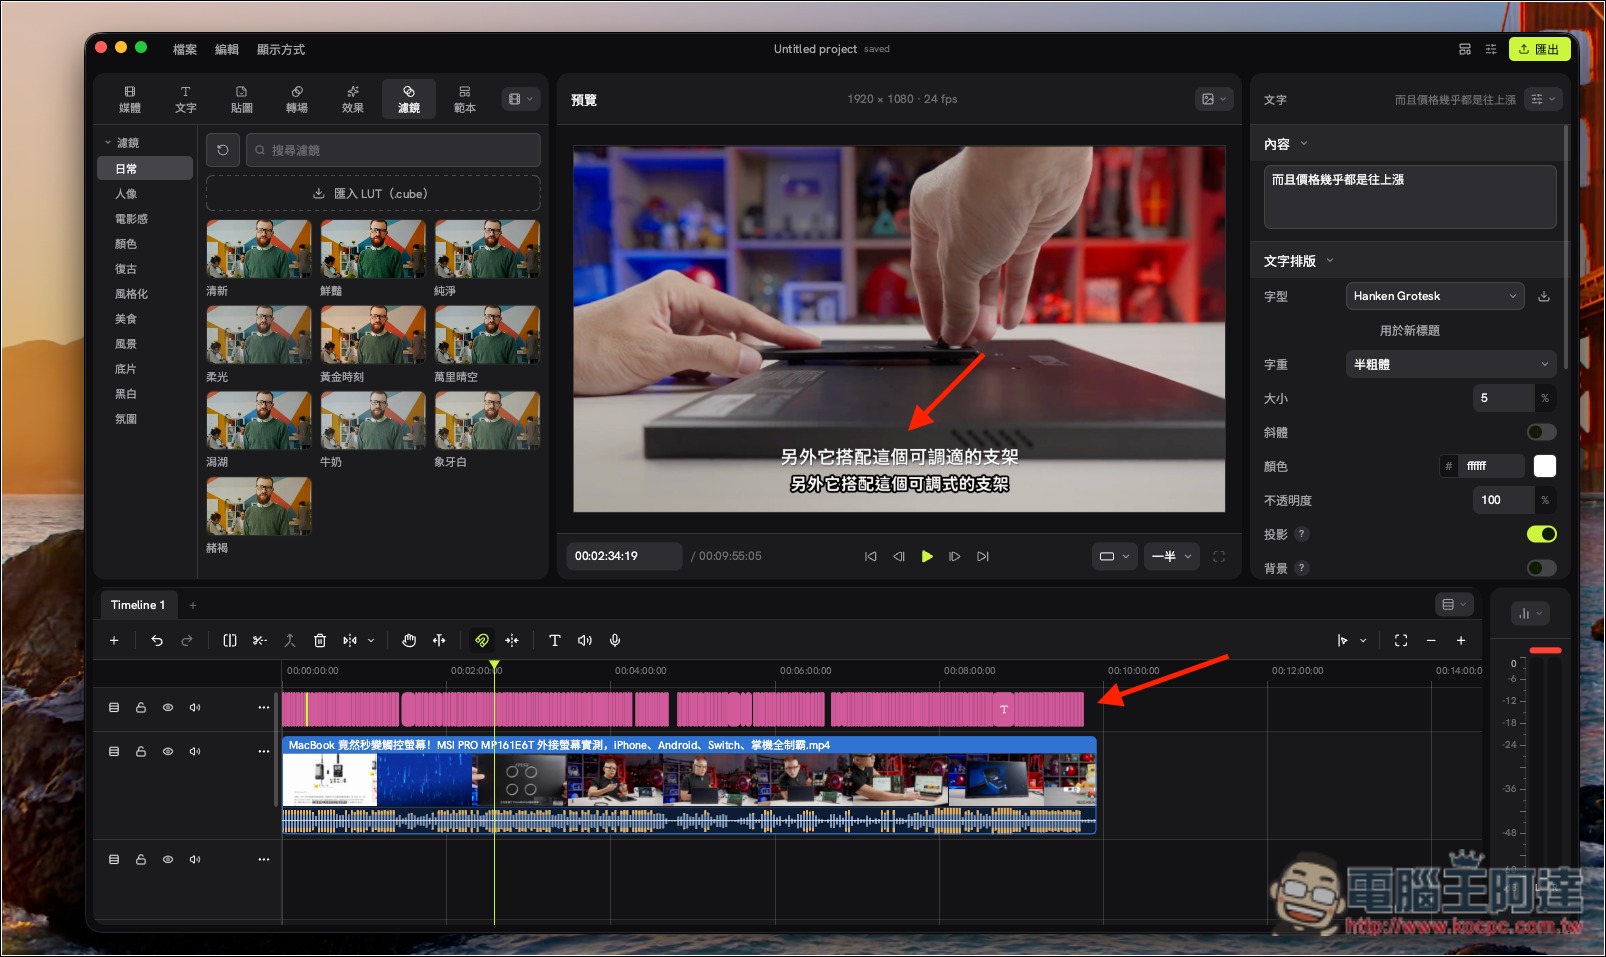
Task: Toggle the 投影 shadow switch off
Action: (x=1542, y=534)
